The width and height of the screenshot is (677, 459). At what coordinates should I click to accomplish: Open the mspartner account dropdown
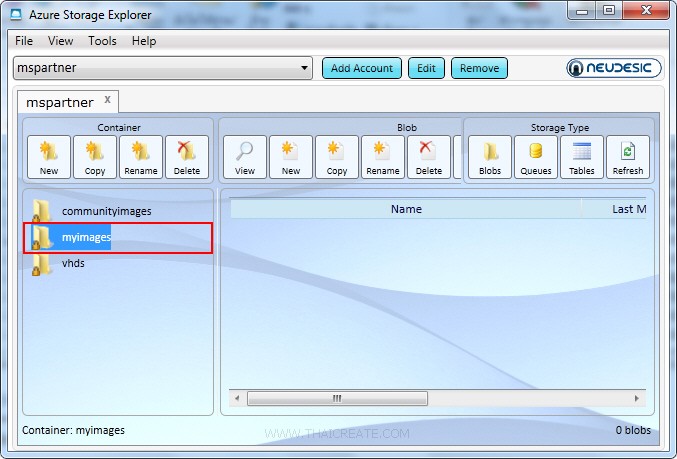coord(162,68)
